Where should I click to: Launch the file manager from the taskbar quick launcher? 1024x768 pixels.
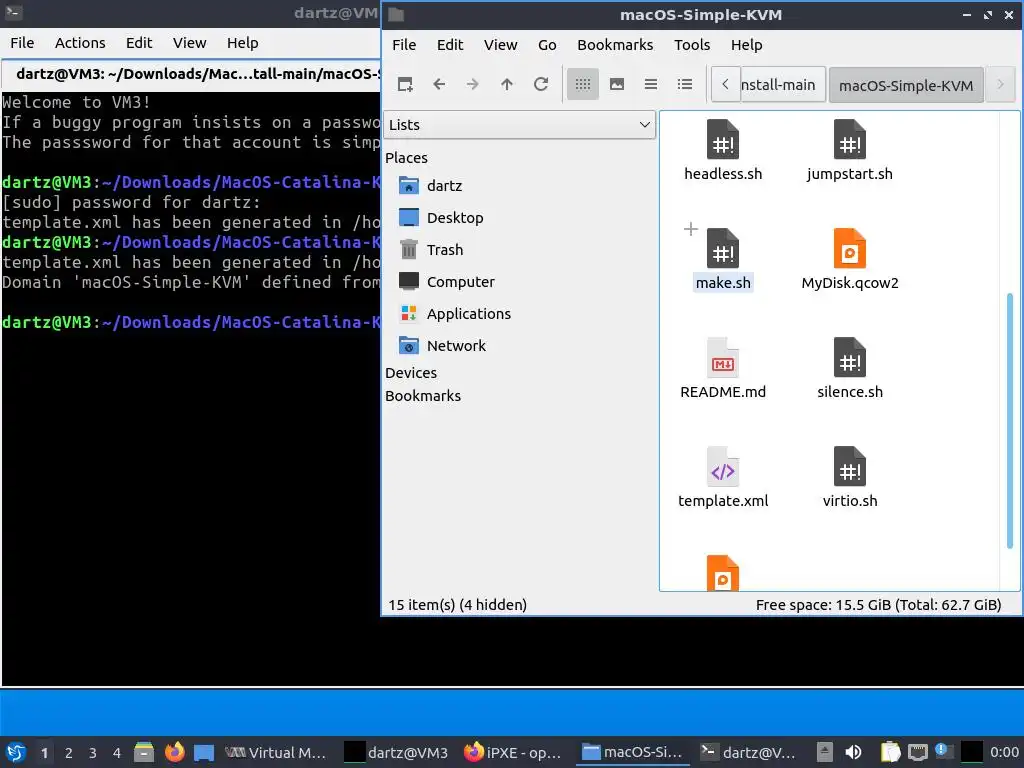click(144, 752)
